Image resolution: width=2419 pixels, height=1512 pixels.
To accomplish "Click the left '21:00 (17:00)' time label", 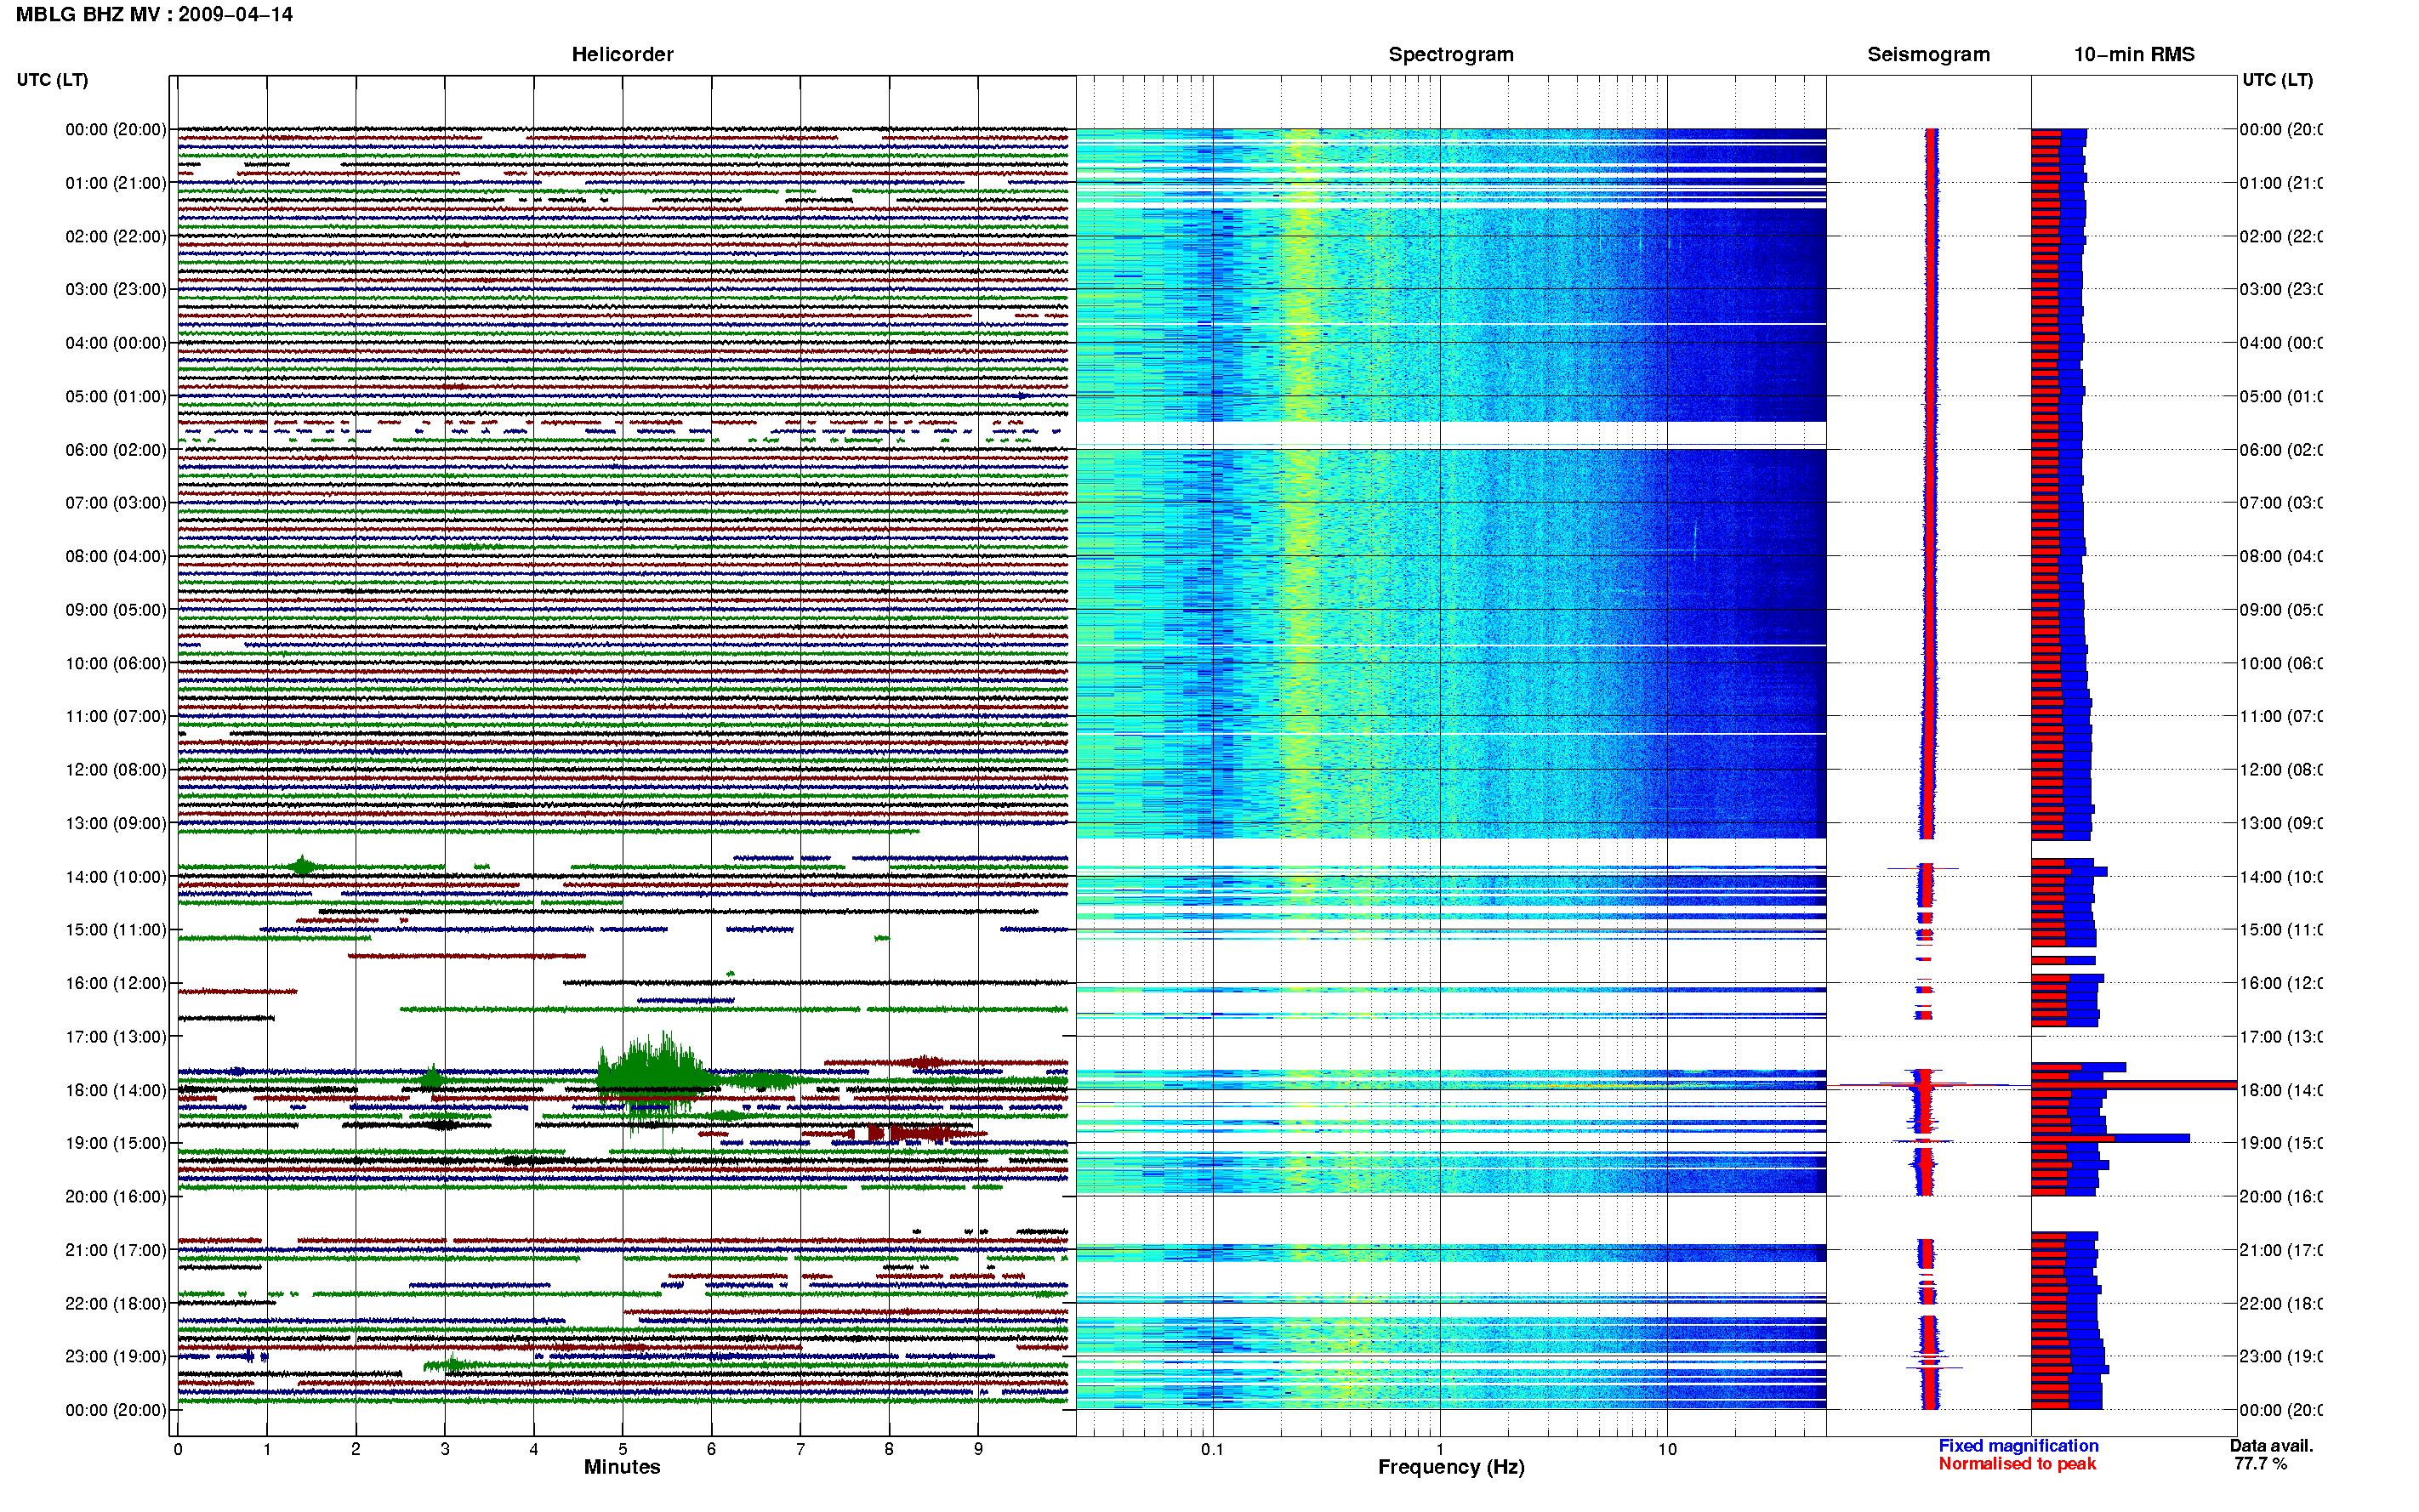I will click(x=116, y=1251).
